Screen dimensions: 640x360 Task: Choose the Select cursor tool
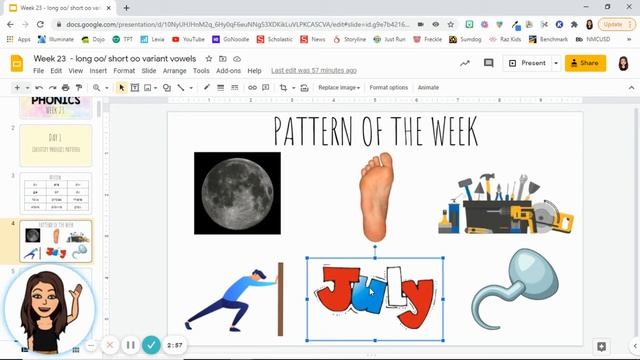pos(122,88)
